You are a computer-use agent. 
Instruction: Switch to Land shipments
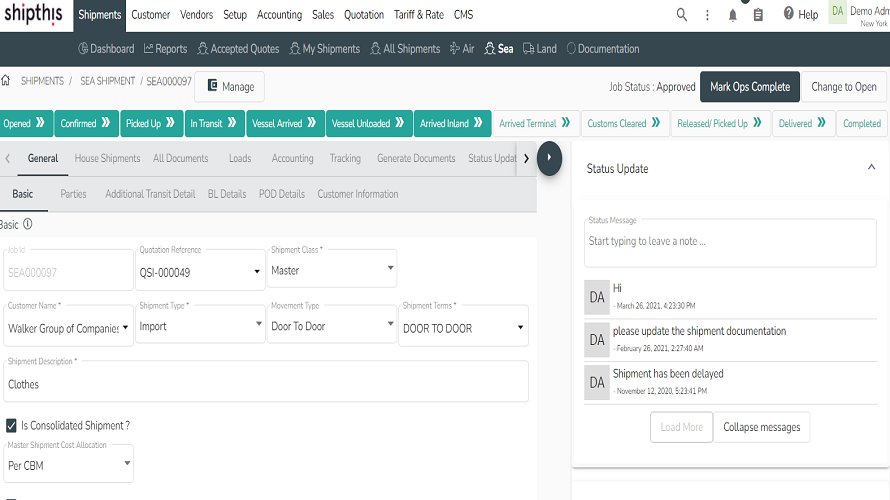point(540,49)
